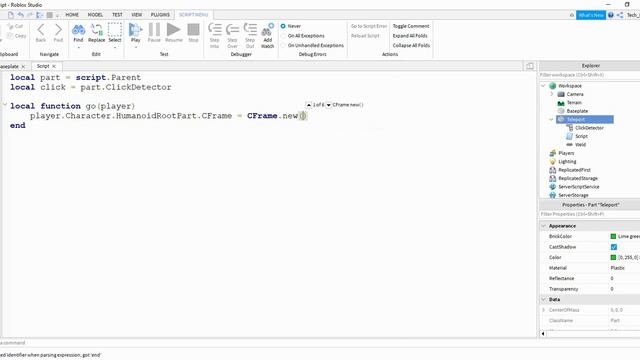Screen dimensions: 640x360
Task: Click Collapse All Folds
Action: tap(411, 46)
